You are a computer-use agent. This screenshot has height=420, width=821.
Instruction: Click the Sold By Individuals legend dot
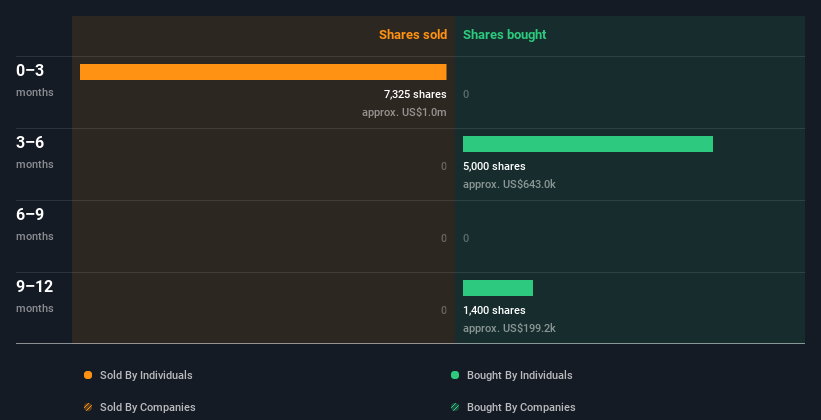[x=88, y=375]
